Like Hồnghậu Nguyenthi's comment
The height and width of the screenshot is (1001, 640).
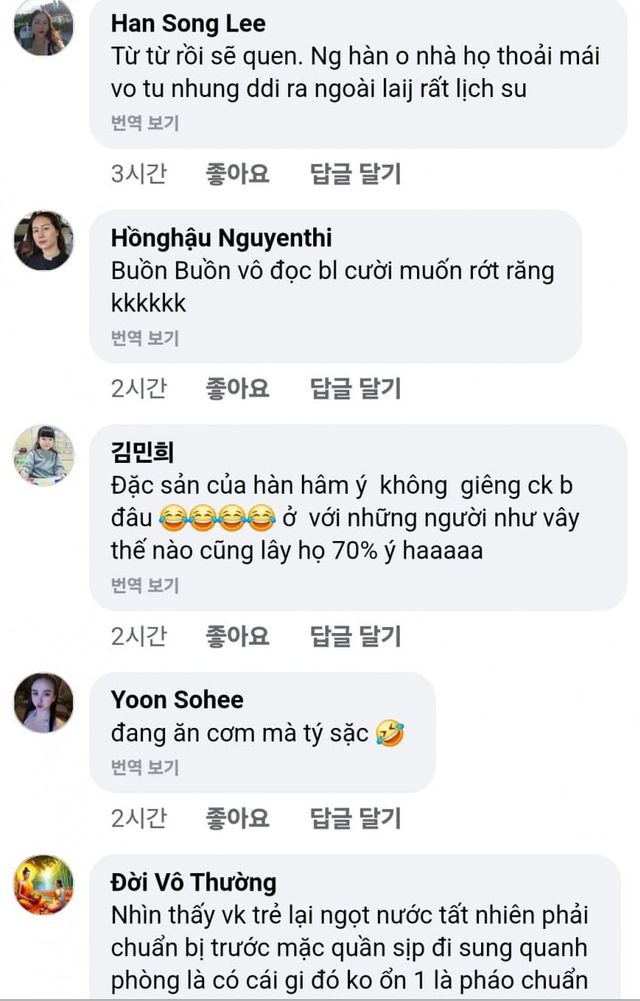click(x=237, y=388)
